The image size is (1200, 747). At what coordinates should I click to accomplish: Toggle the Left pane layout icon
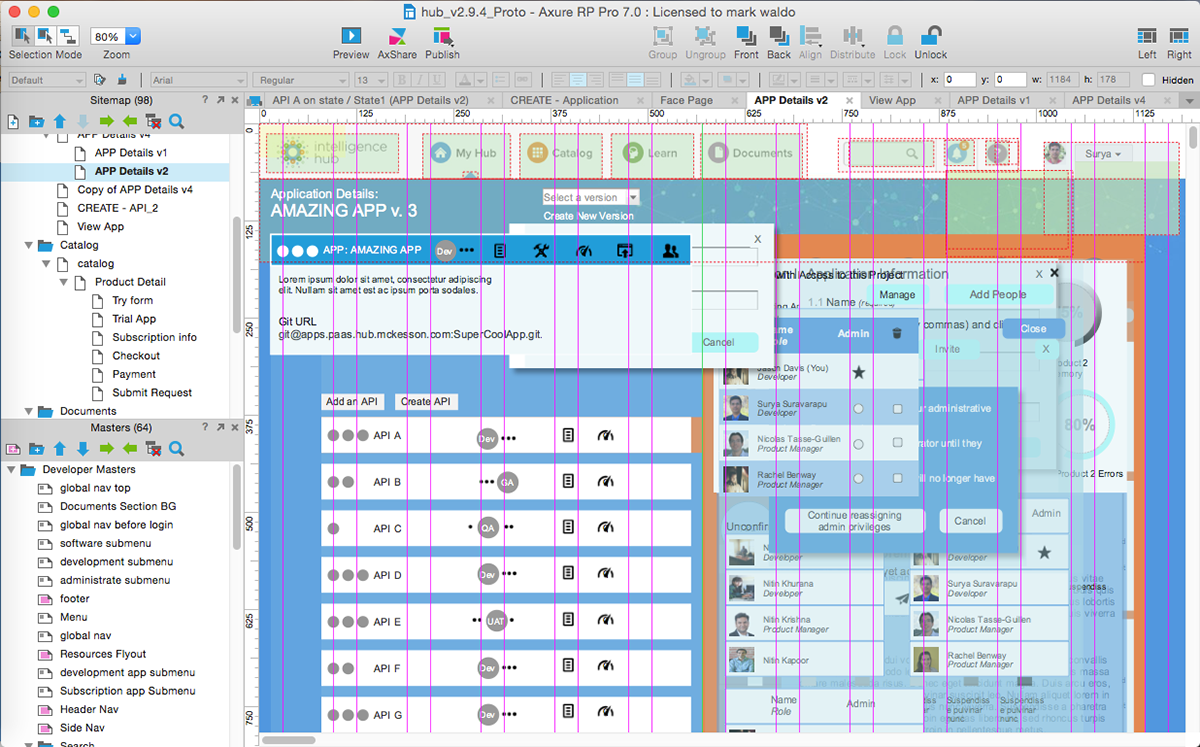(x=1147, y=36)
